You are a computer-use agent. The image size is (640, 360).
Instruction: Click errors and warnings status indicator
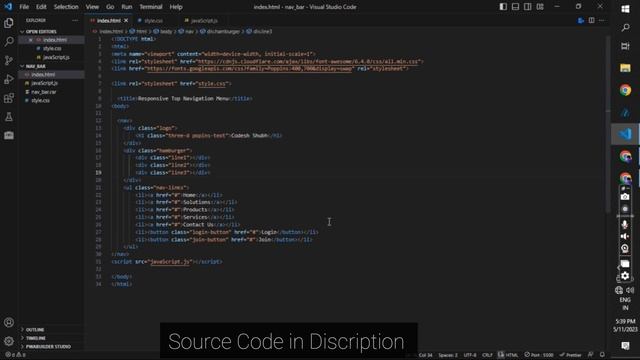coord(16,355)
